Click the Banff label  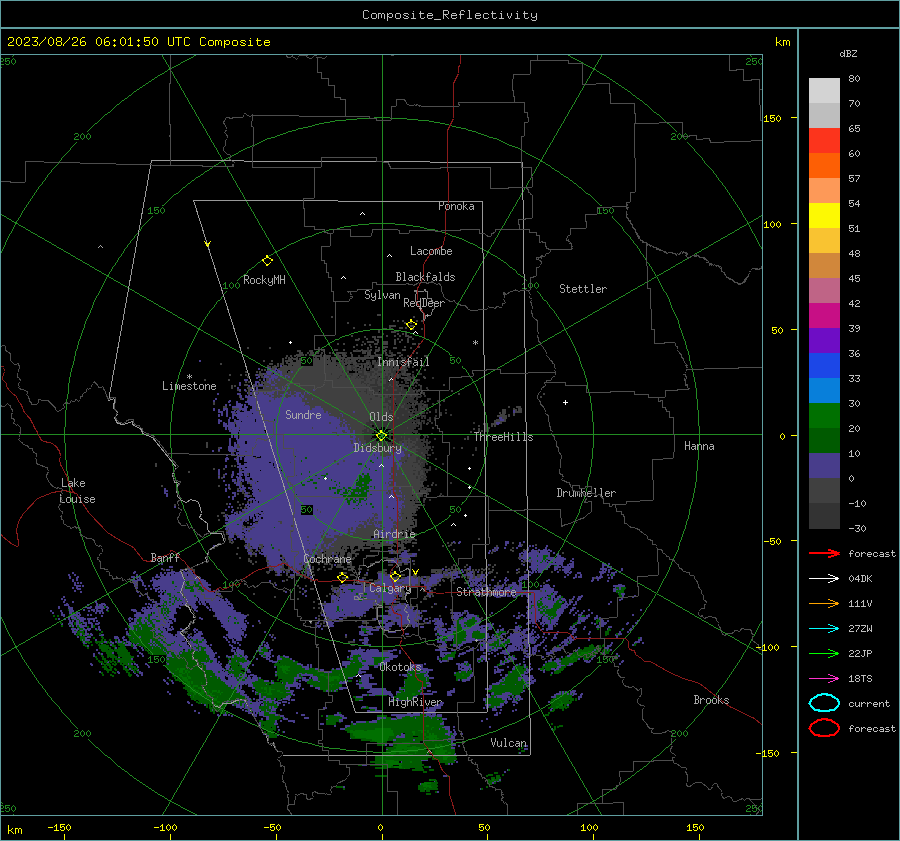tap(165, 557)
